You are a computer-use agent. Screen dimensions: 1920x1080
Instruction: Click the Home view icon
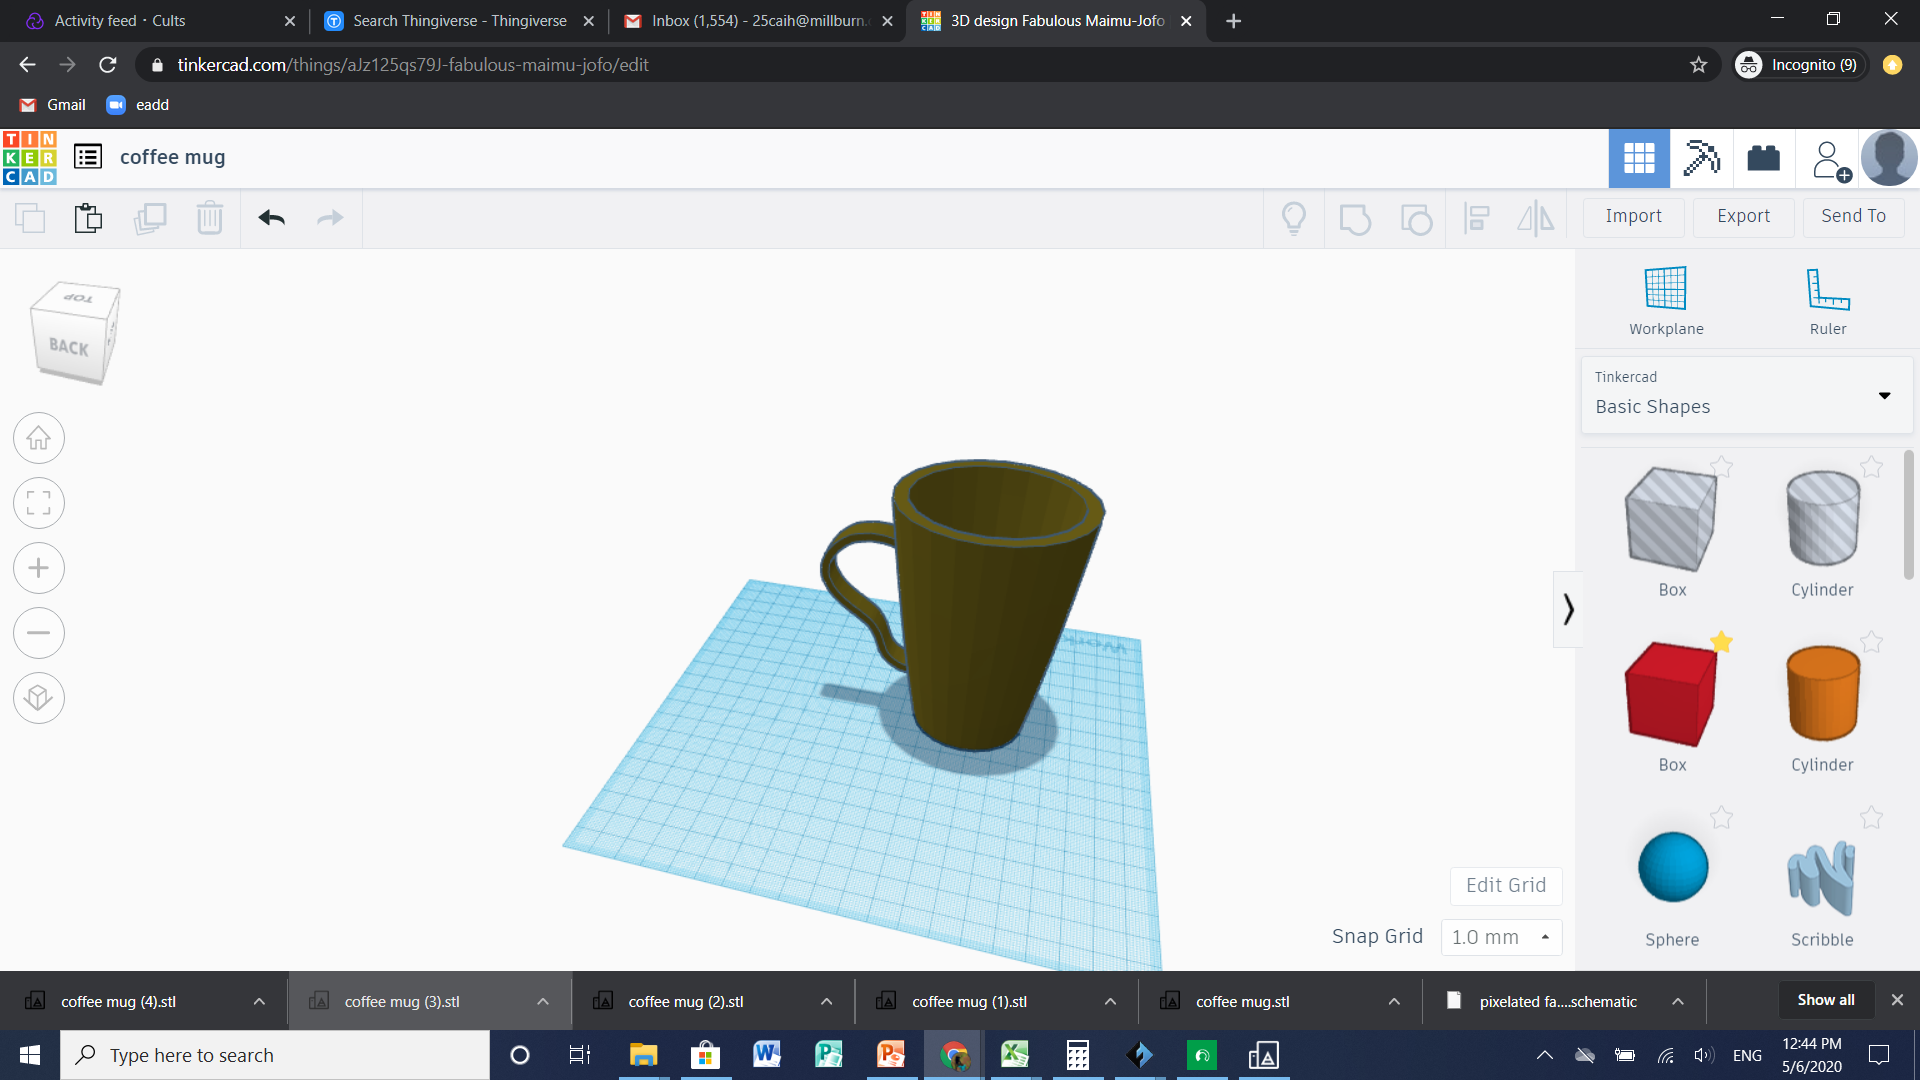[38, 438]
